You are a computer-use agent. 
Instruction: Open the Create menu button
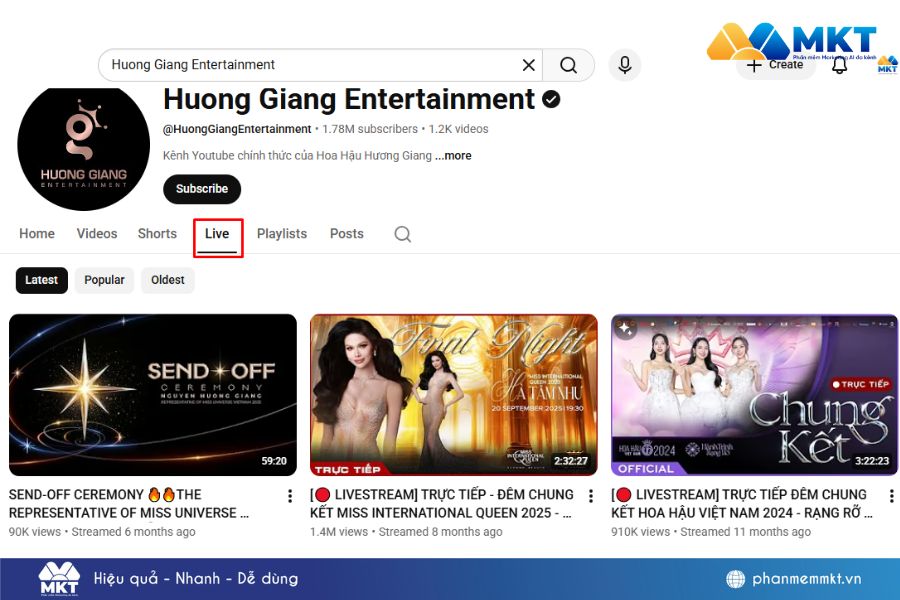click(x=775, y=65)
